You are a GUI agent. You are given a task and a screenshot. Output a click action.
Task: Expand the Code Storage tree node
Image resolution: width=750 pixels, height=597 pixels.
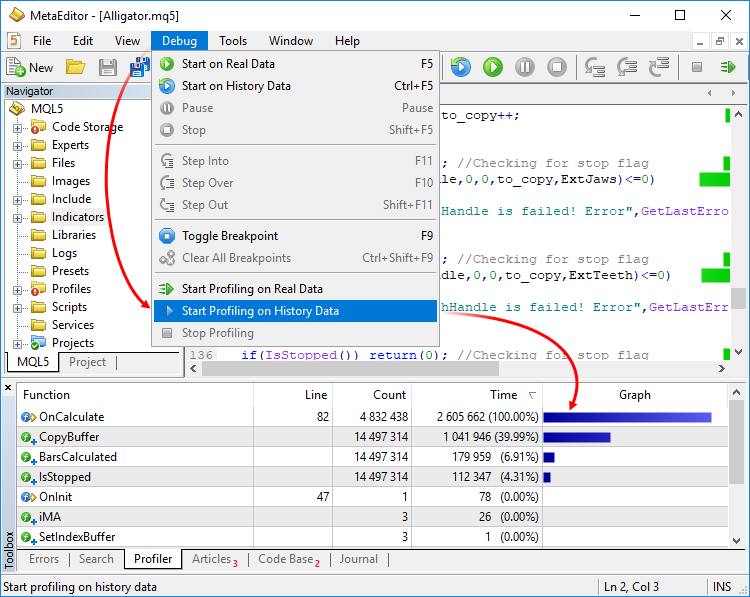(17, 128)
